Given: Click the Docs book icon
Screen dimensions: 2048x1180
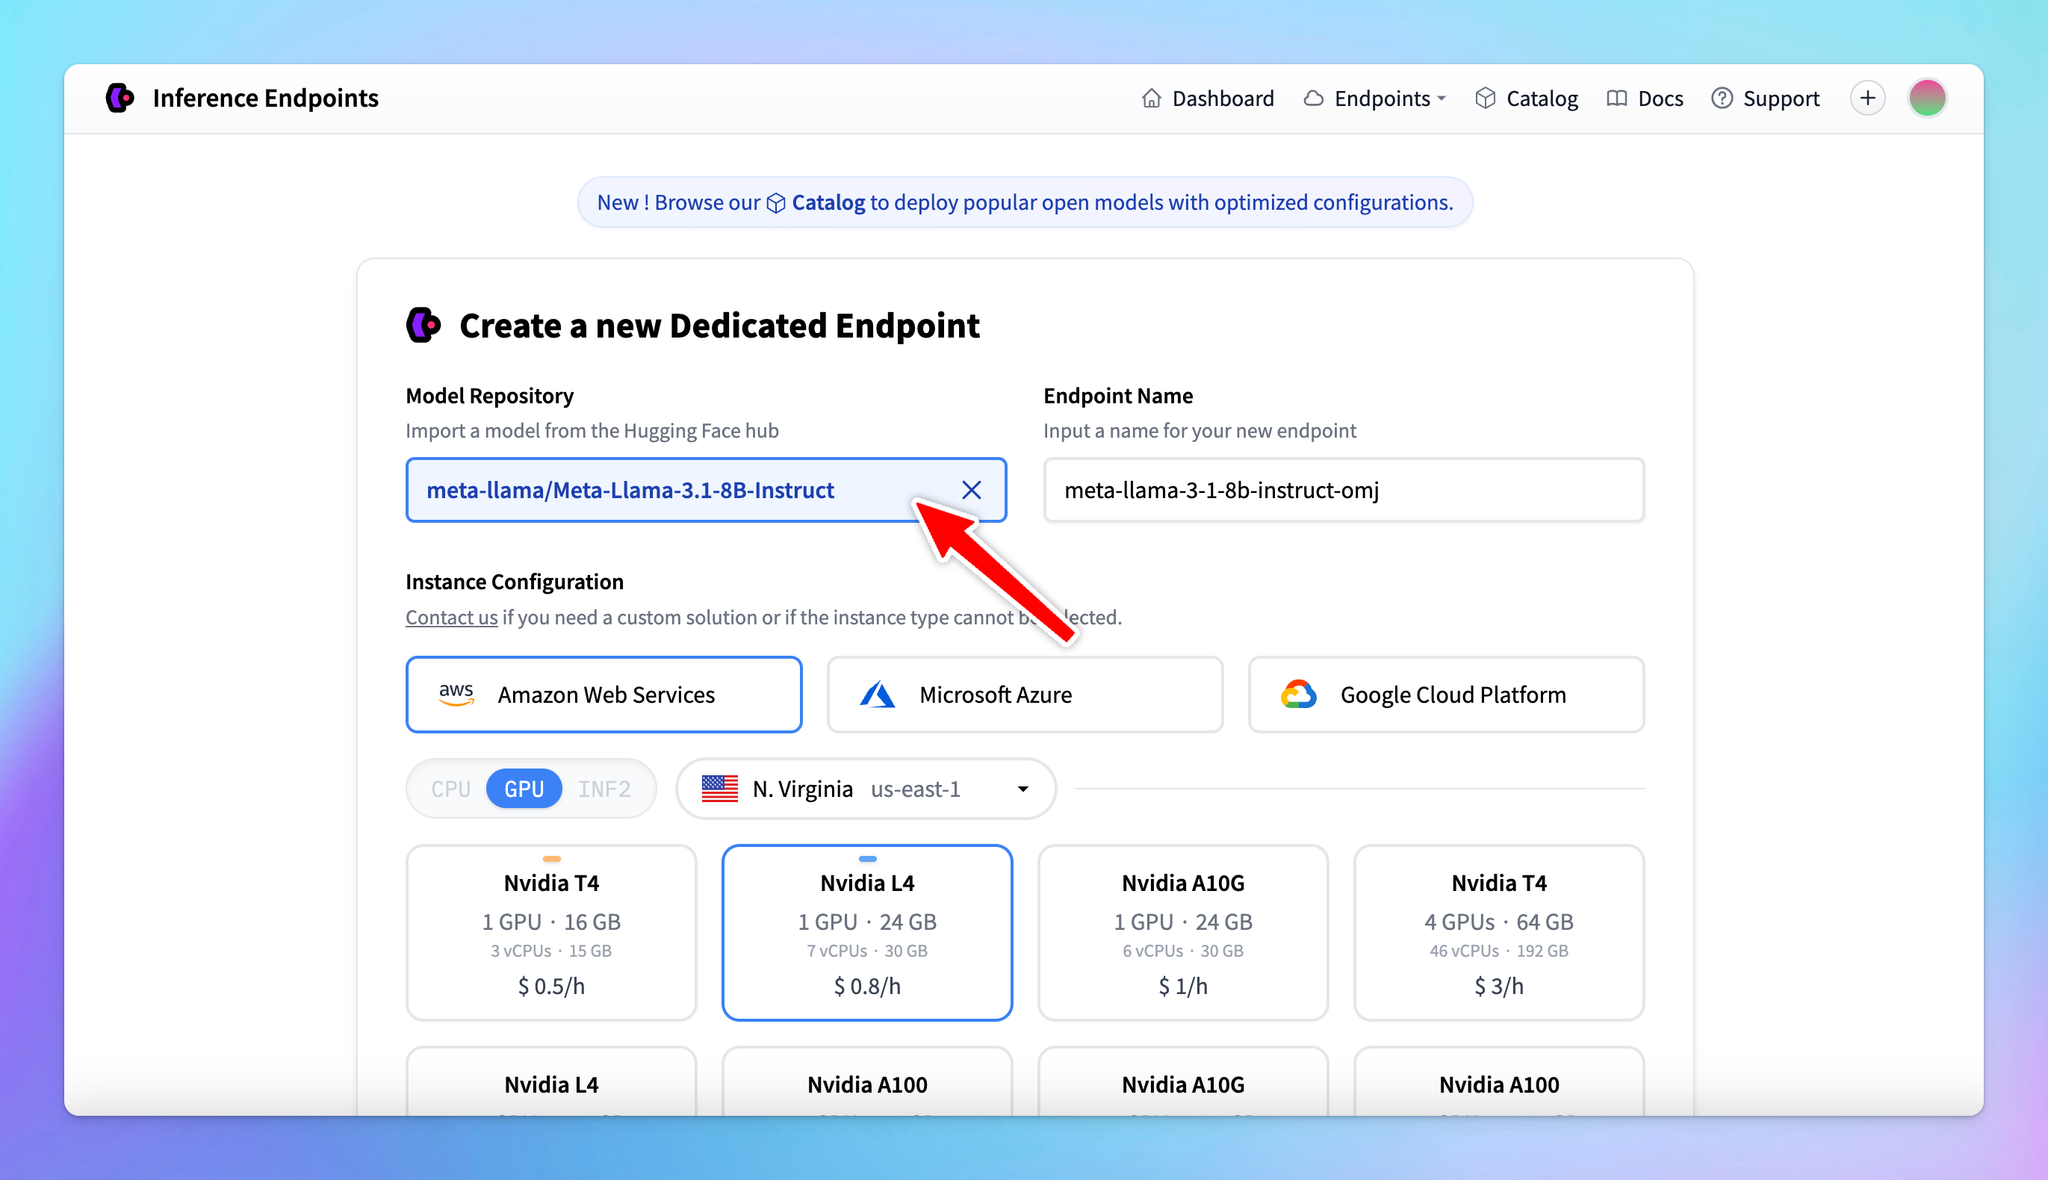Looking at the screenshot, I should (1617, 98).
